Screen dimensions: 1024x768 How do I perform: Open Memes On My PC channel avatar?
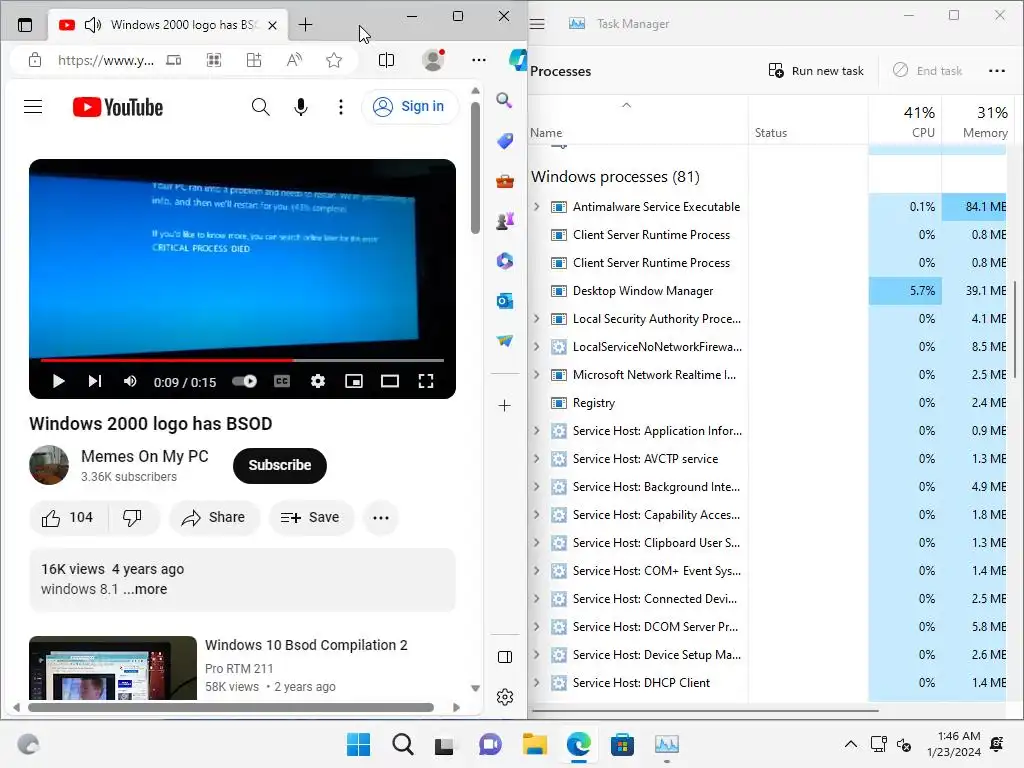(x=49, y=465)
